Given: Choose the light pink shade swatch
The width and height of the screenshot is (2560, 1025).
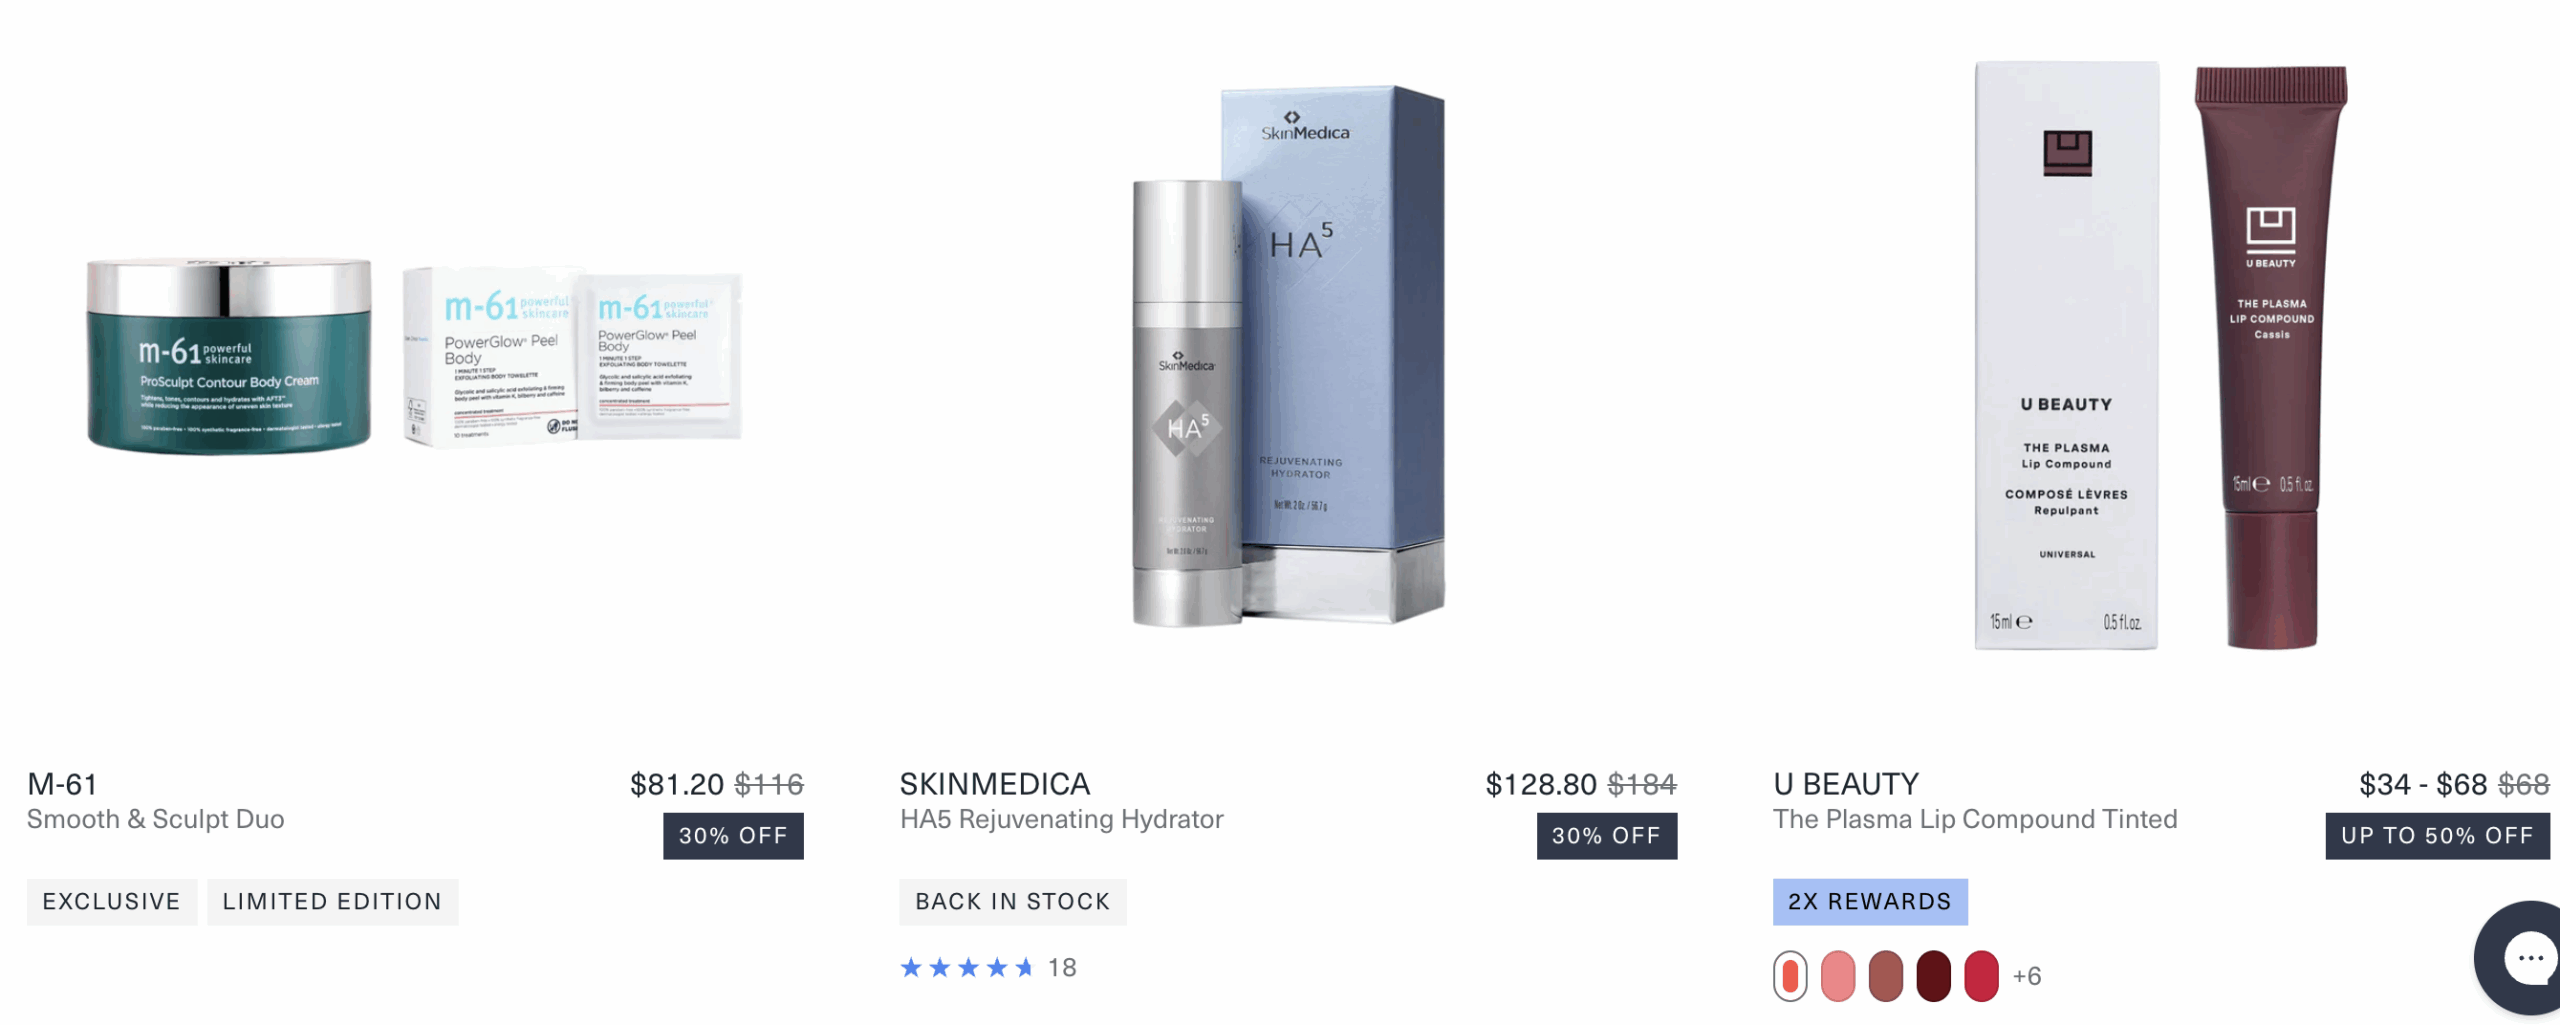Looking at the screenshot, I should (1838, 976).
